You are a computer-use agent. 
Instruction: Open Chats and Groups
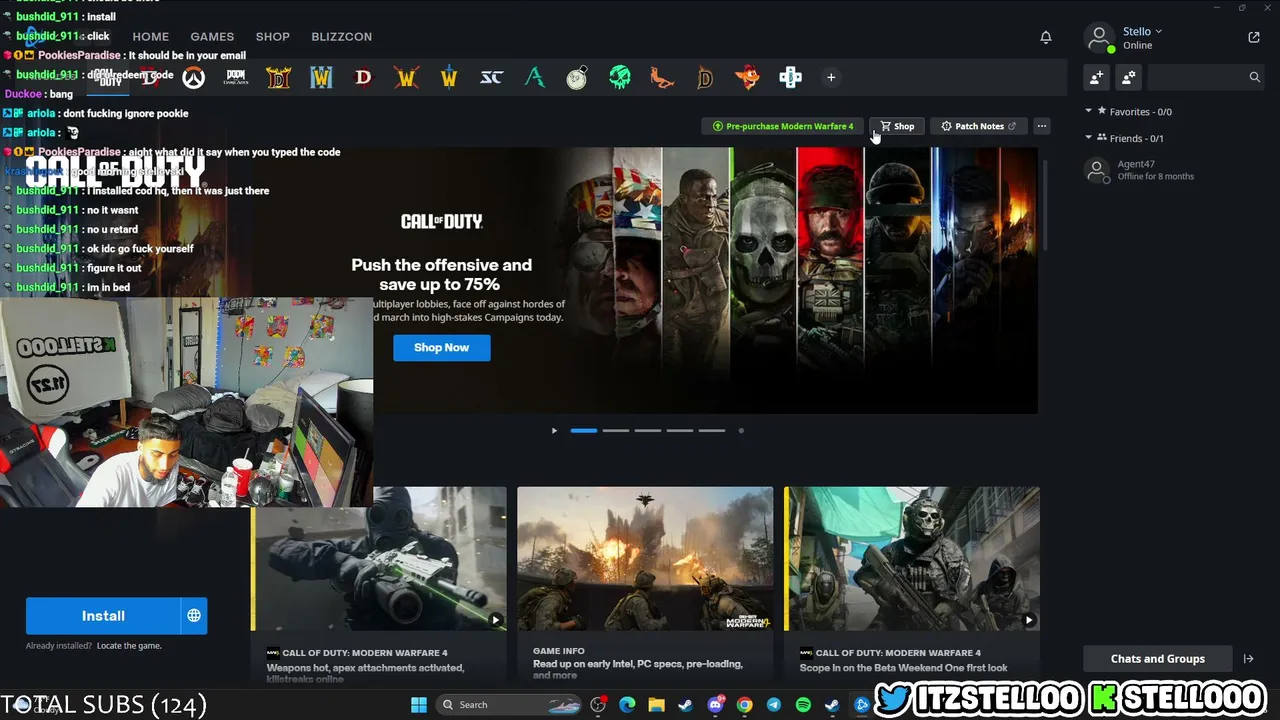click(x=1158, y=659)
